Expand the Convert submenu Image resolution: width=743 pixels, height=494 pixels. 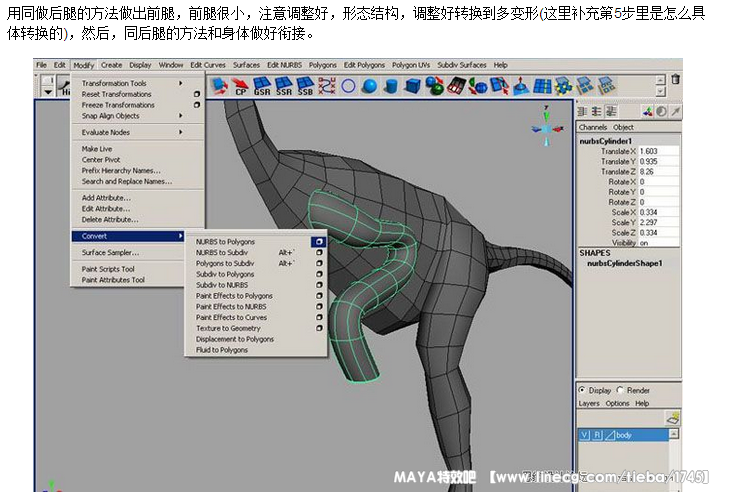[x=127, y=236]
